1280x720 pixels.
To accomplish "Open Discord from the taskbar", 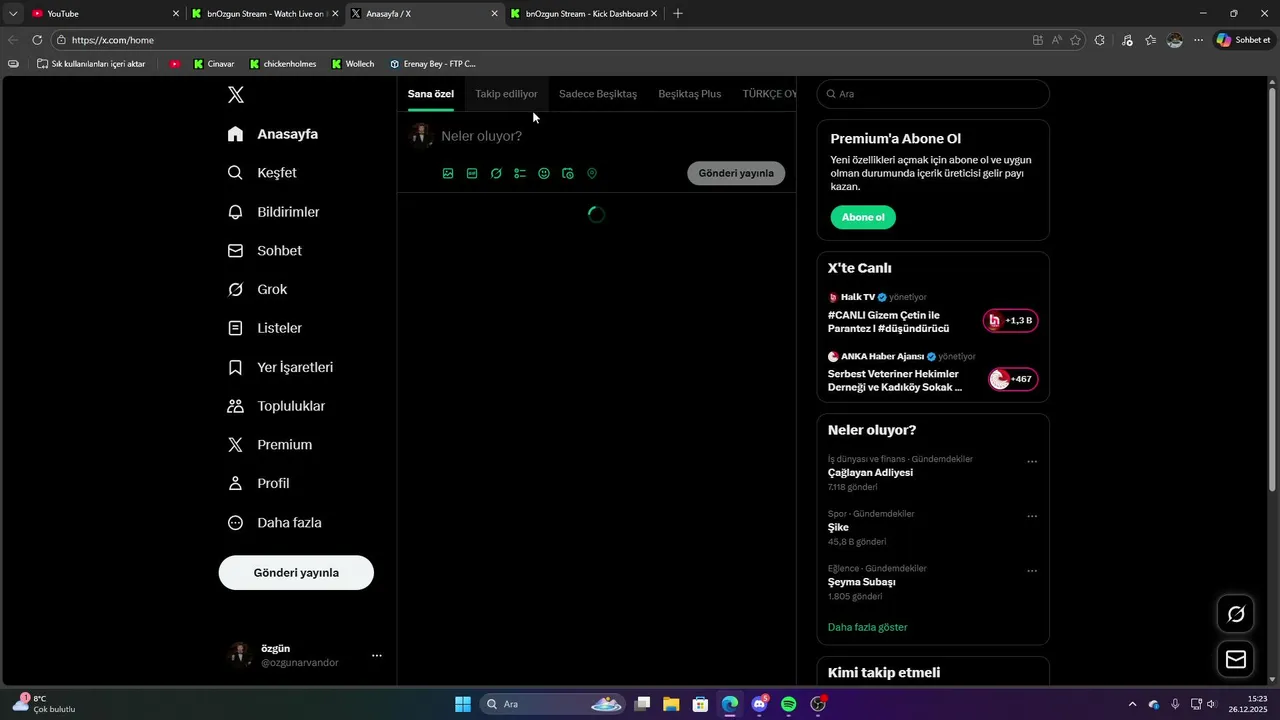I will [760, 704].
